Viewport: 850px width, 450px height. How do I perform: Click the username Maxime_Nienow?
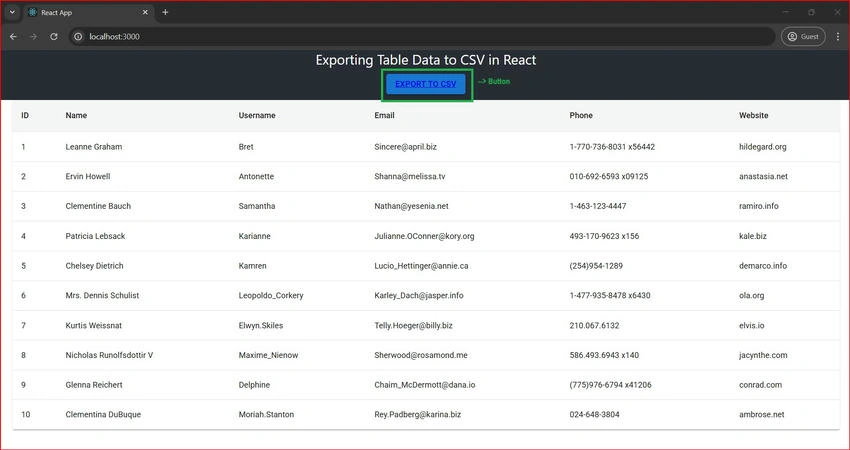point(268,355)
